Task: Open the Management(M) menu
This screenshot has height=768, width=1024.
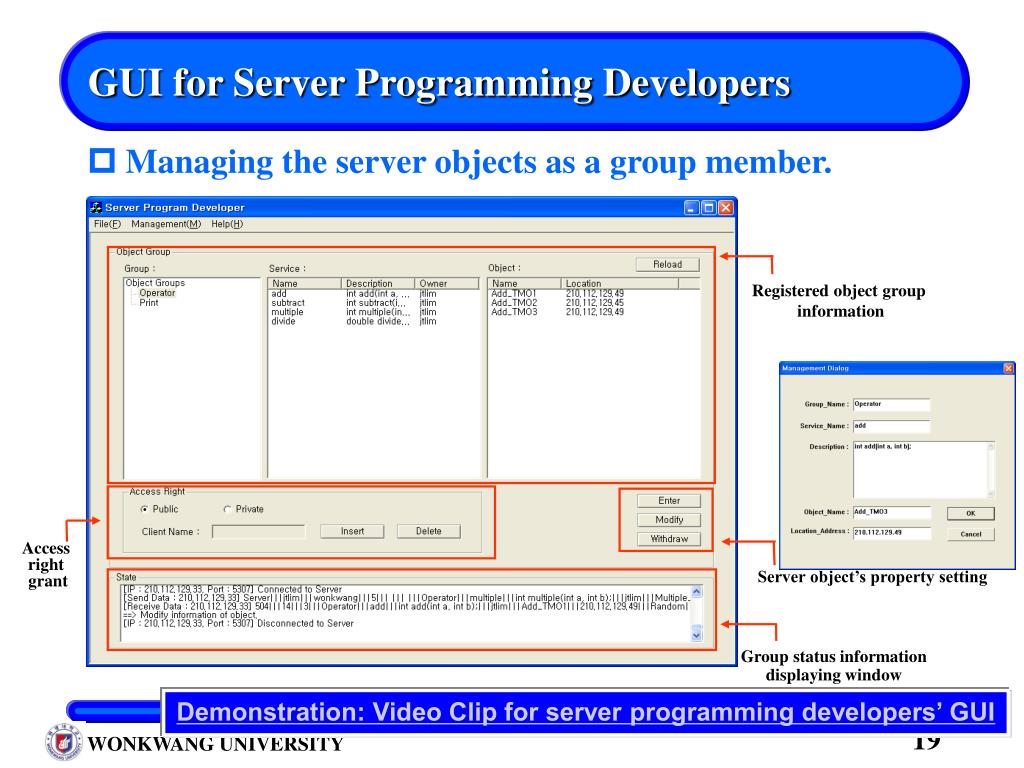Action: click(166, 224)
